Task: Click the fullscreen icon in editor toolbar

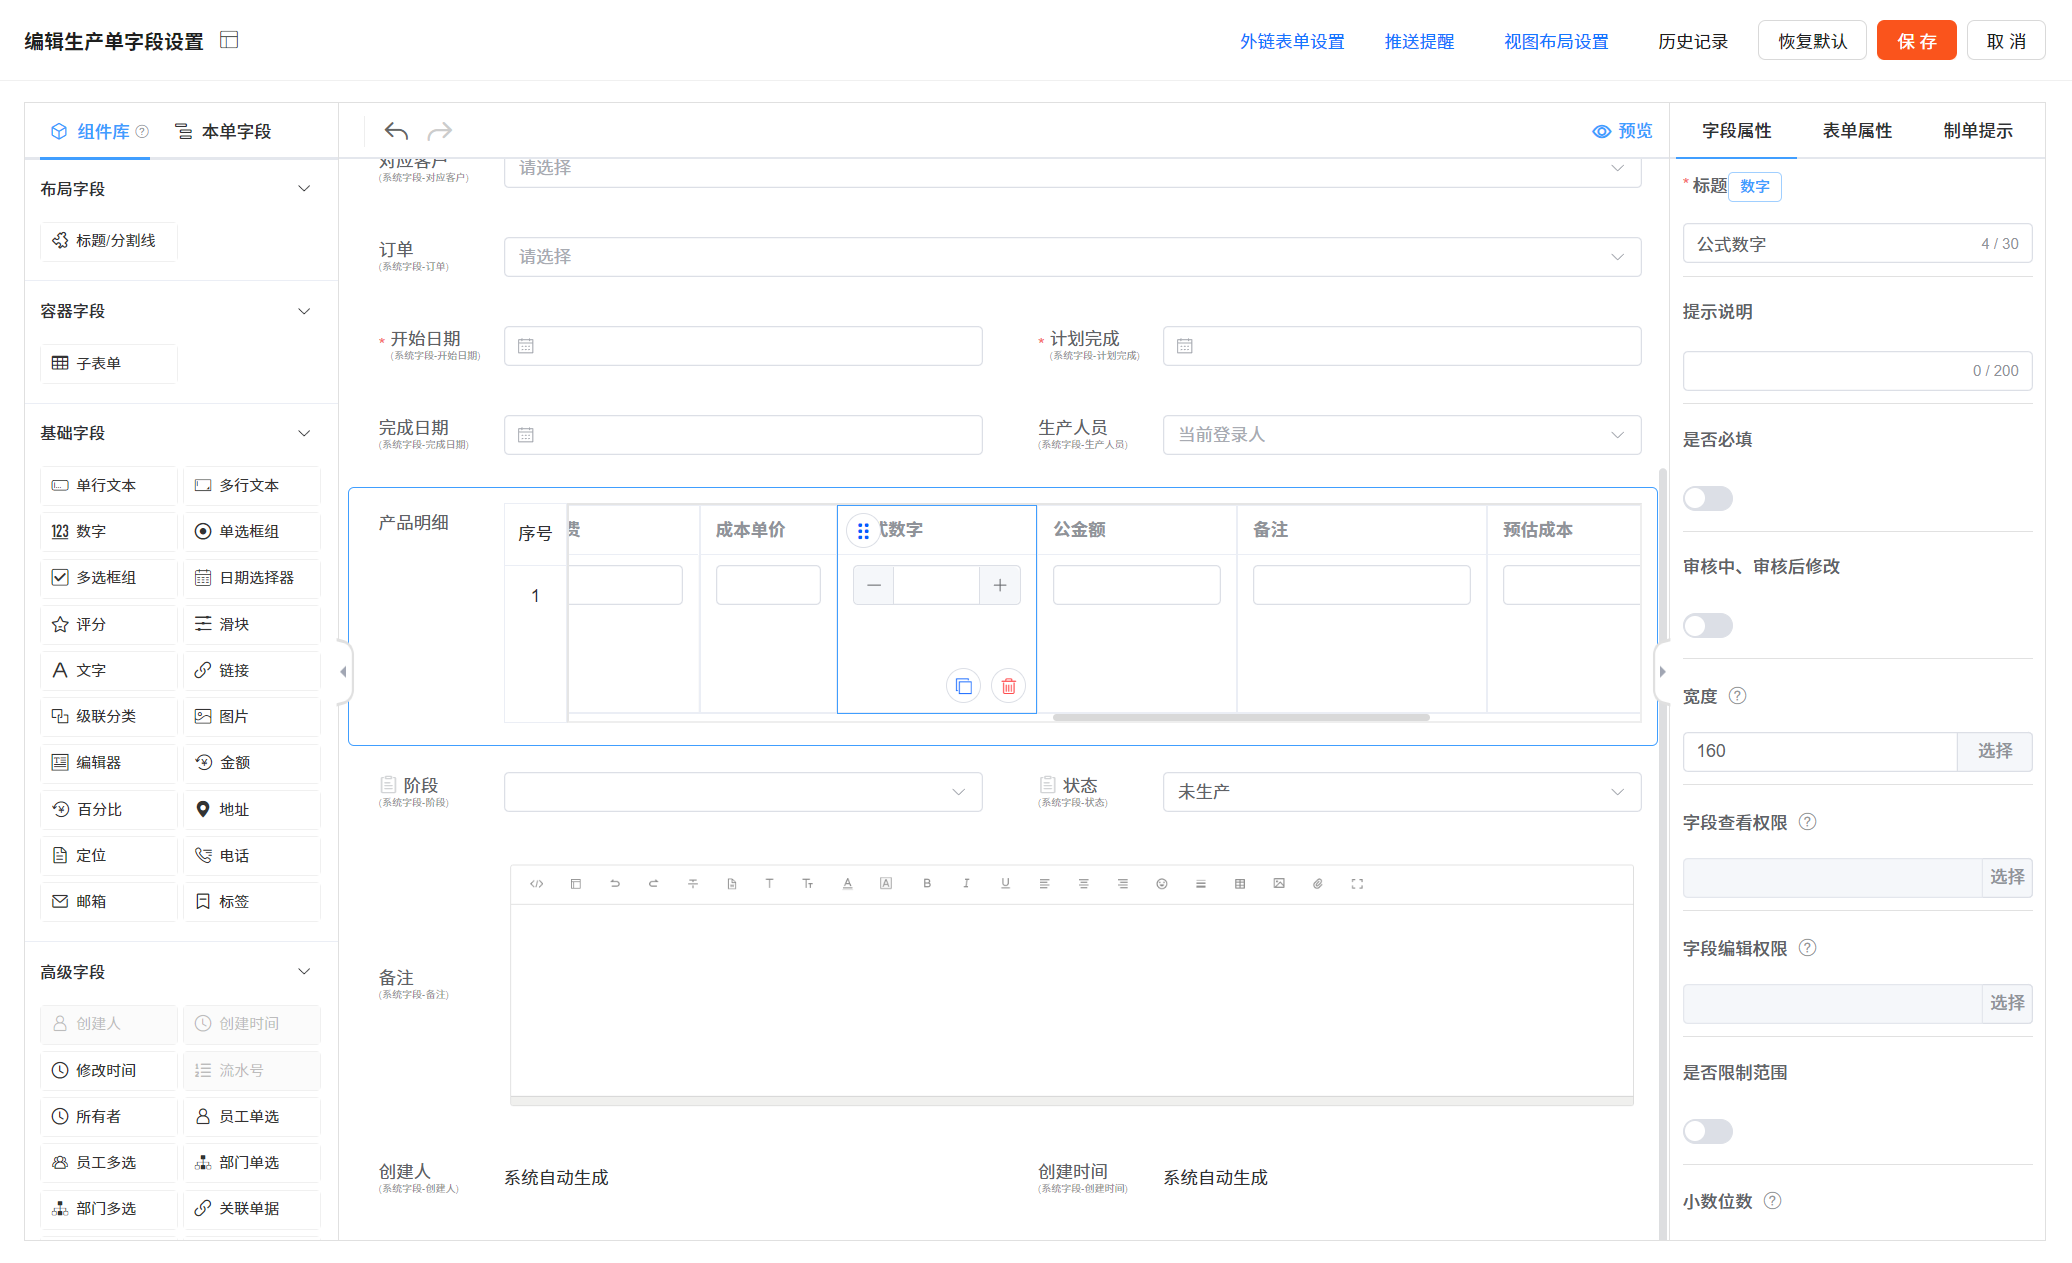Action: pyautogui.click(x=1357, y=884)
